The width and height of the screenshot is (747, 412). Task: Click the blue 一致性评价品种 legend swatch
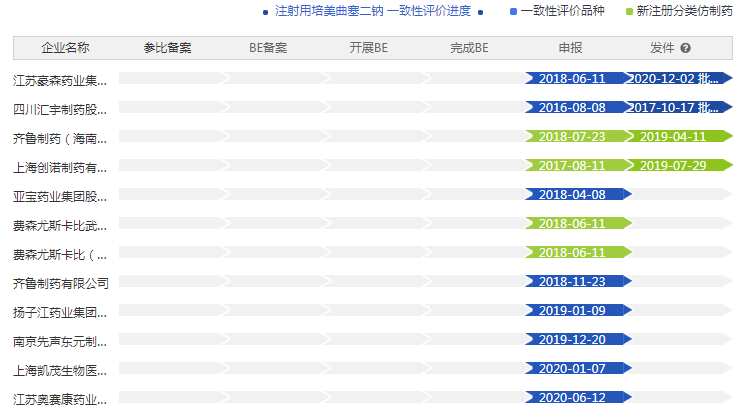click(513, 11)
